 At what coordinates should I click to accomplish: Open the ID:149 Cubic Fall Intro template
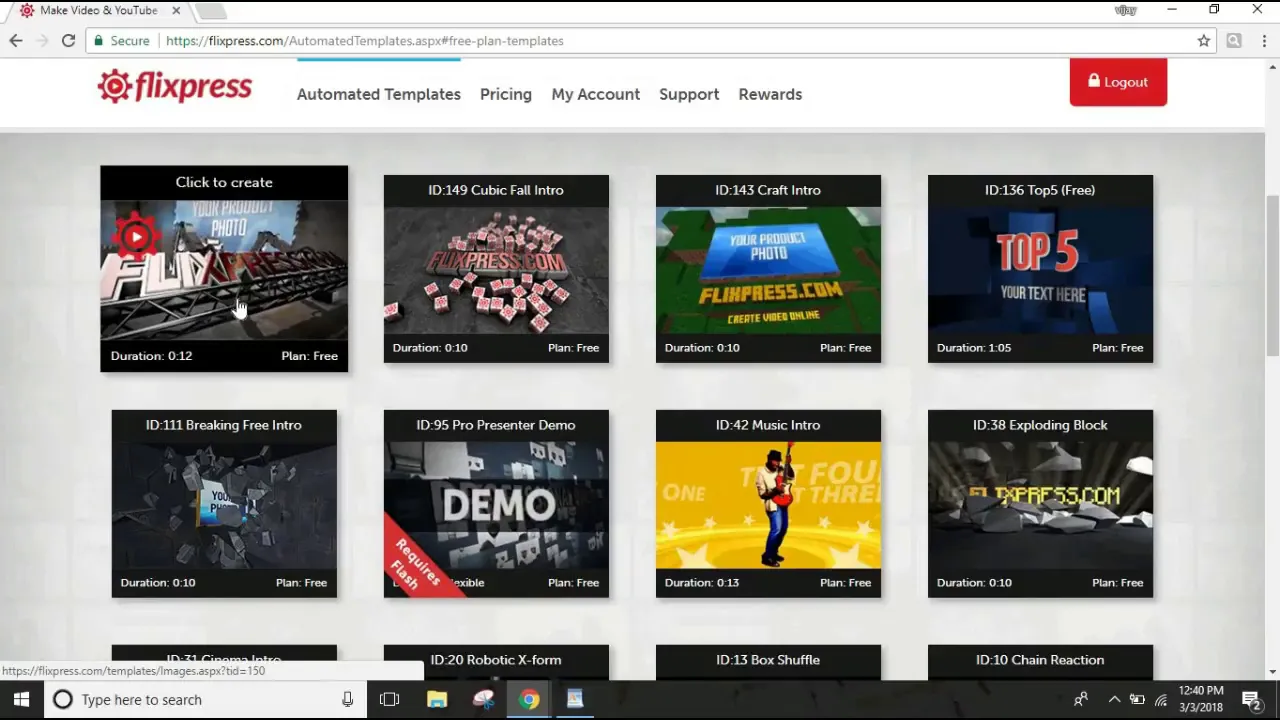click(496, 269)
